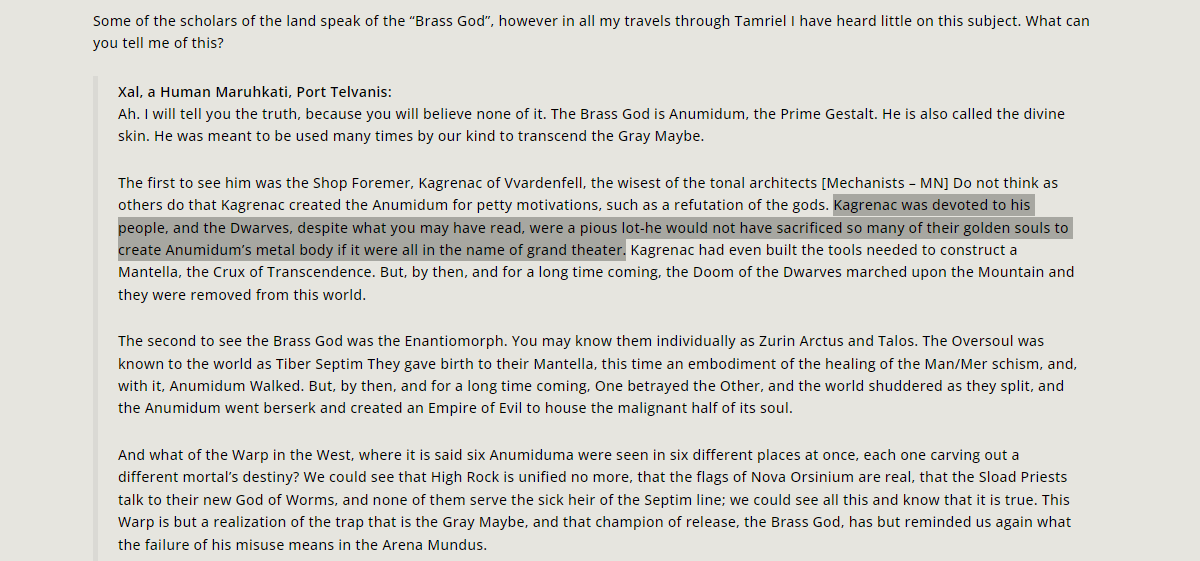The width and height of the screenshot is (1200, 561).
Task: Click the highlighted passage about Kagrenac's devotion
Action: (x=593, y=227)
